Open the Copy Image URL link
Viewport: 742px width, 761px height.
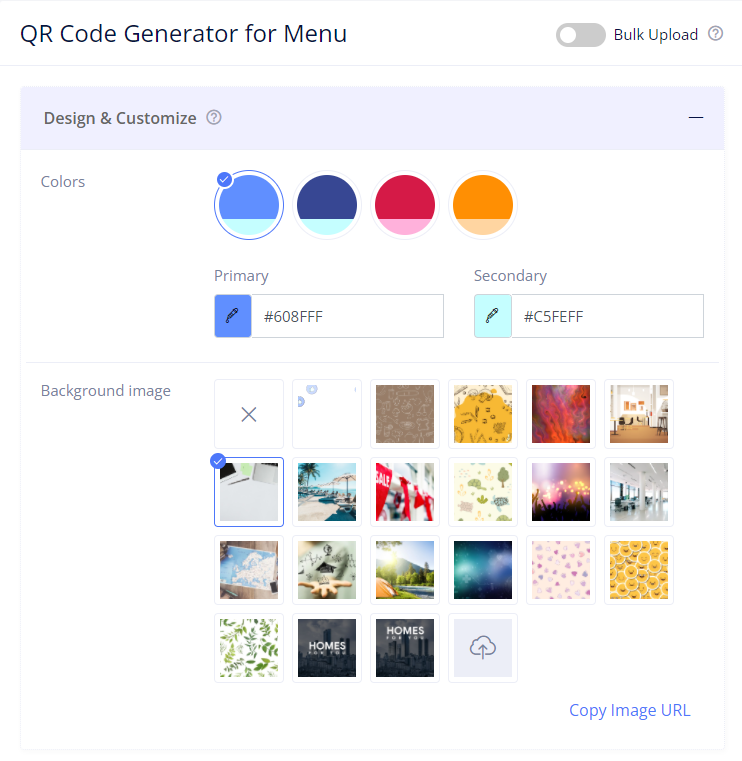(629, 710)
